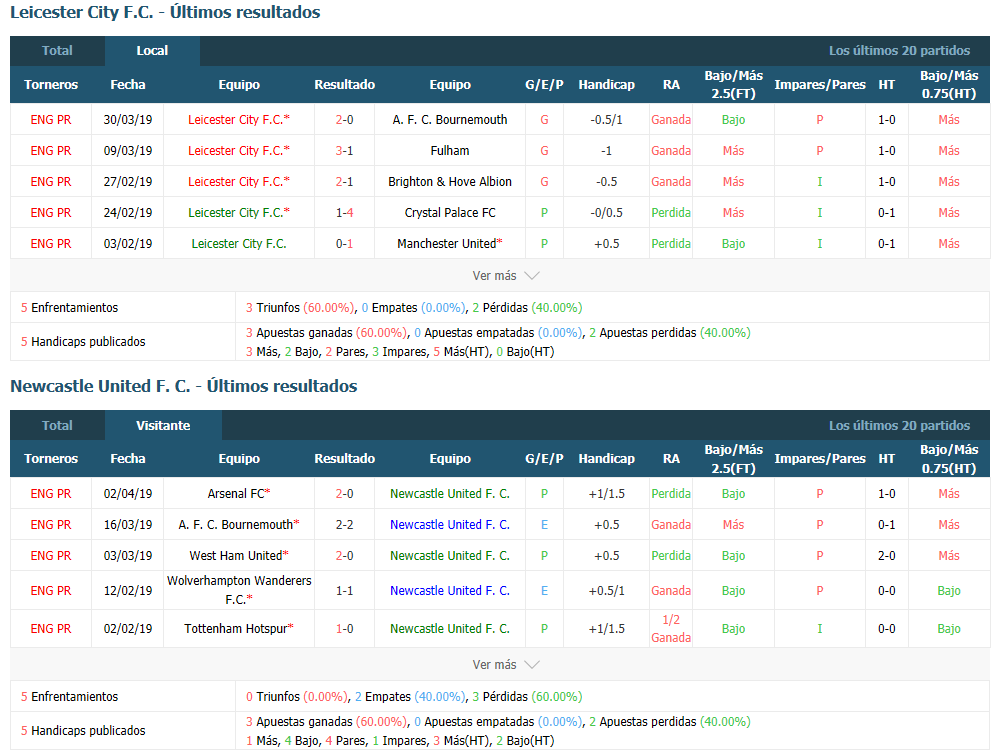Switch to Total tab in Newcastle table
999x751 pixels.
coord(57,426)
